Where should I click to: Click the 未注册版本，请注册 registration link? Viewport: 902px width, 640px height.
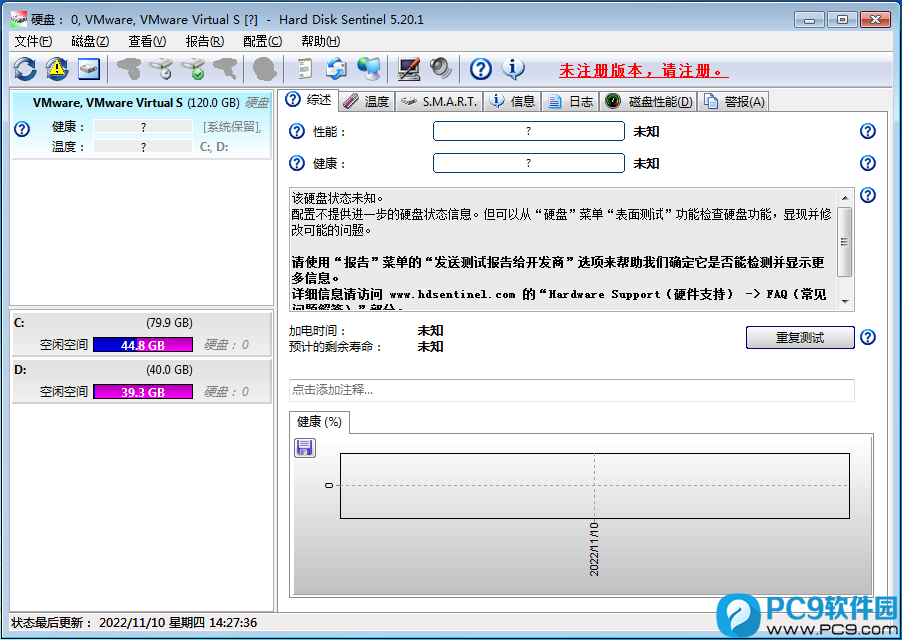(x=643, y=71)
